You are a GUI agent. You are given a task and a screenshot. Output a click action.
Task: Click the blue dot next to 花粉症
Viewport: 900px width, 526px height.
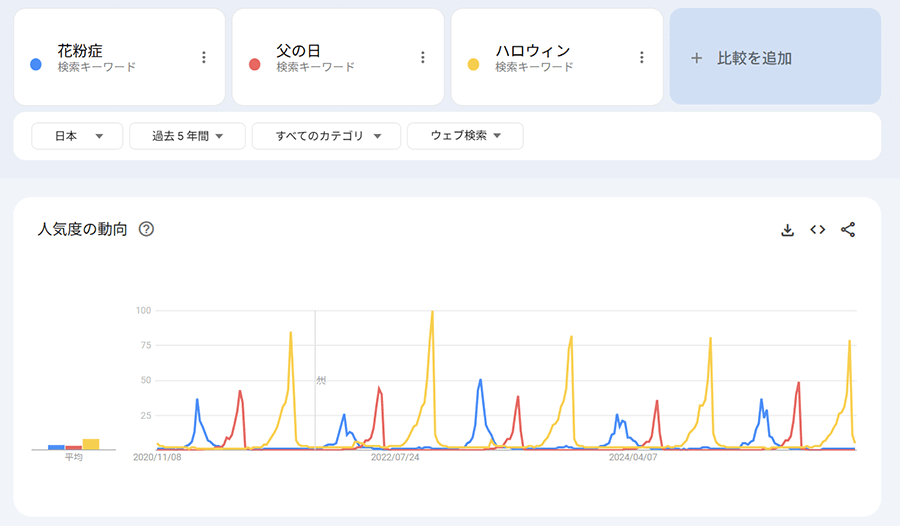(36, 65)
